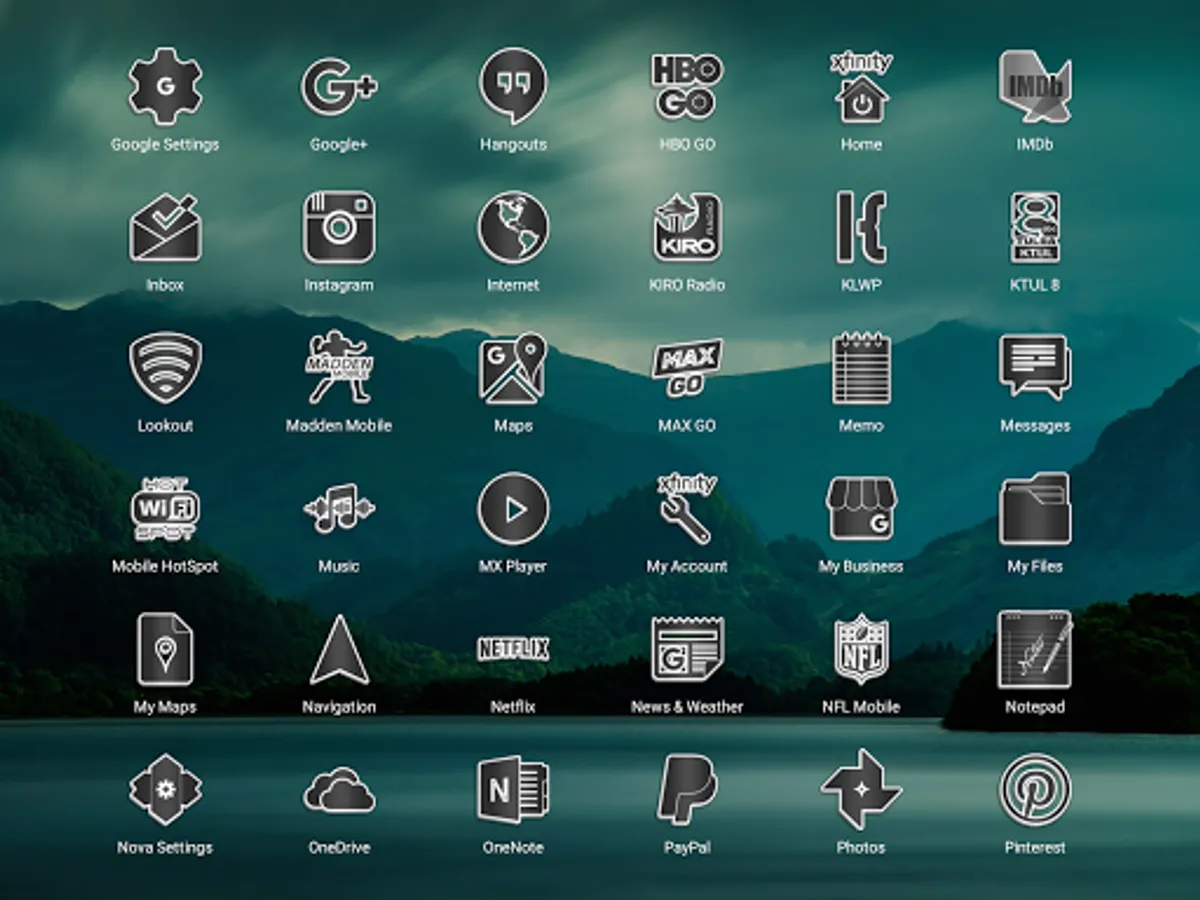Open the Photos pinwheel icon
The width and height of the screenshot is (1200, 900).
[x=861, y=790]
